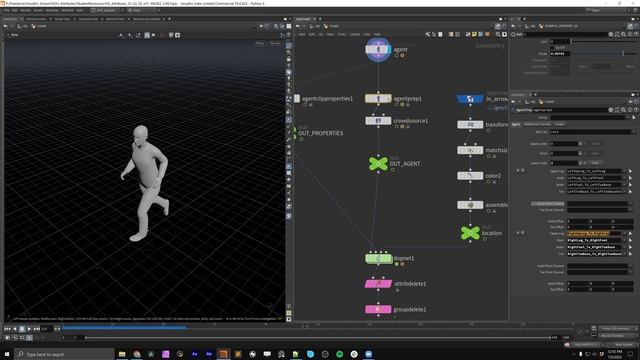Screen dimensions: 640x360
Task: Click the Windows Start button
Action: click(x=7, y=354)
